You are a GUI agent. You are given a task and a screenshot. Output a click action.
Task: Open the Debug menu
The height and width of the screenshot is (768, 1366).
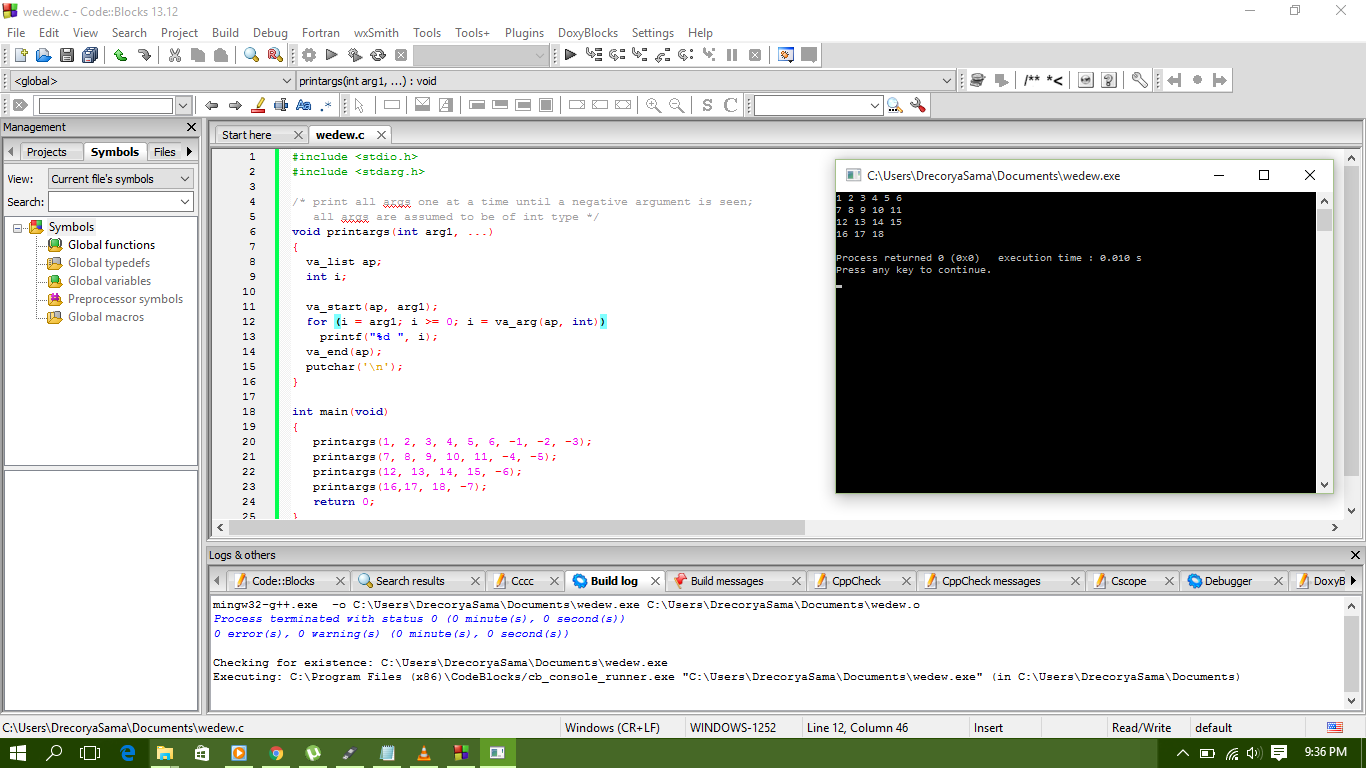pyautogui.click(x=270, y=33)
